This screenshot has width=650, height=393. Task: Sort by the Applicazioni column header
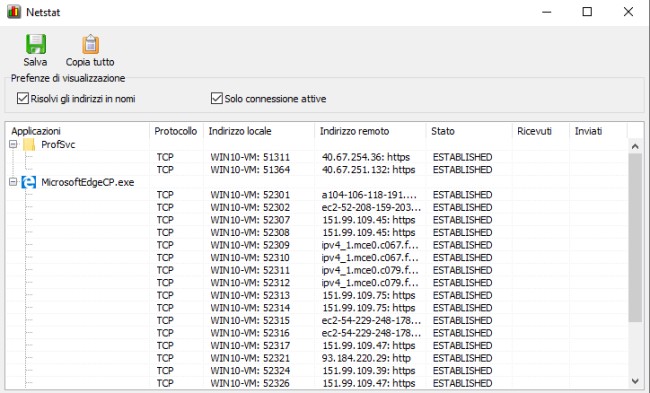78,131
